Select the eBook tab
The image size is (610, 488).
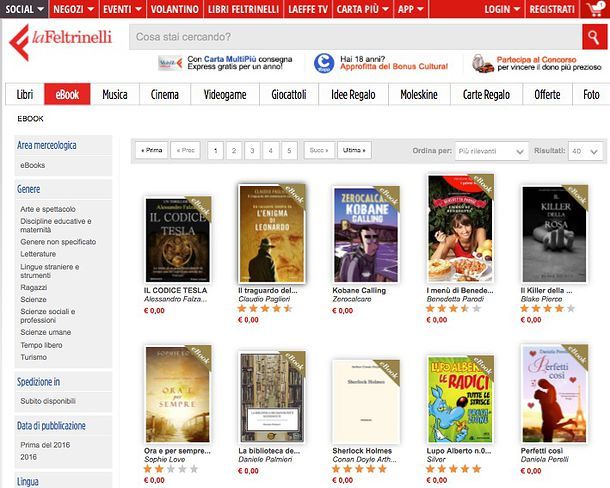[x=67, y=94]
